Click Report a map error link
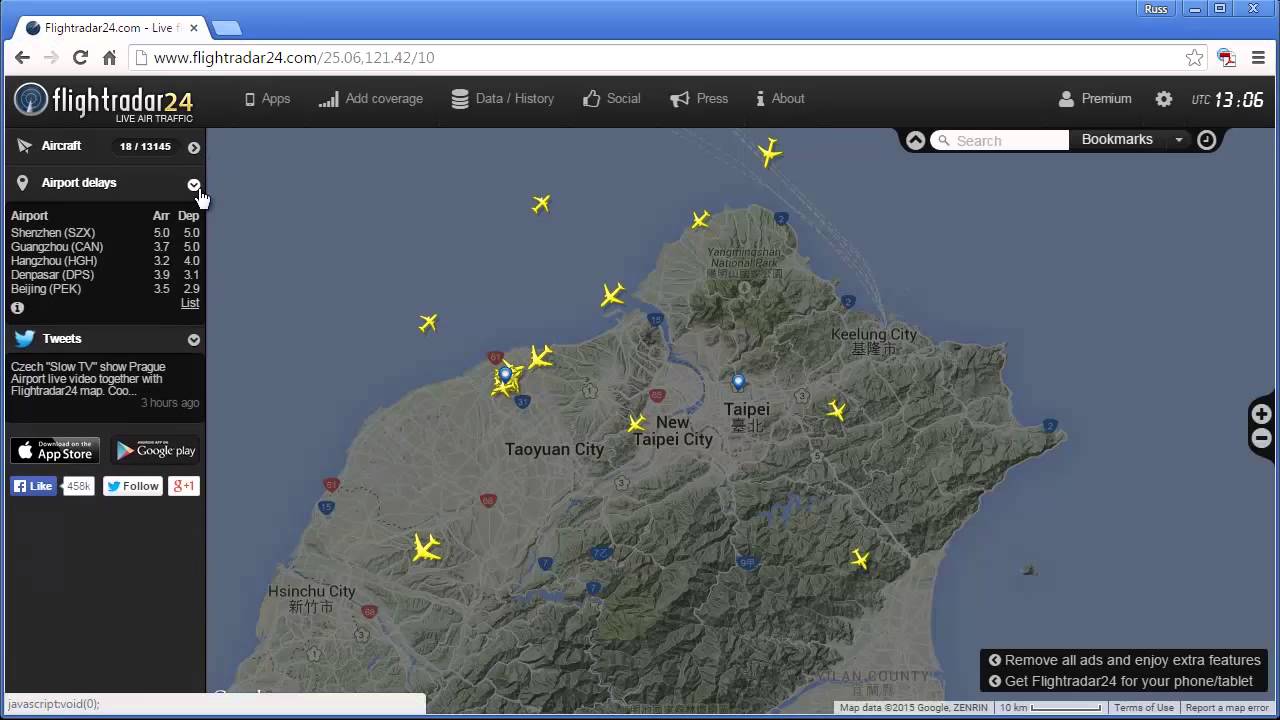 (x=1227, y=708)
